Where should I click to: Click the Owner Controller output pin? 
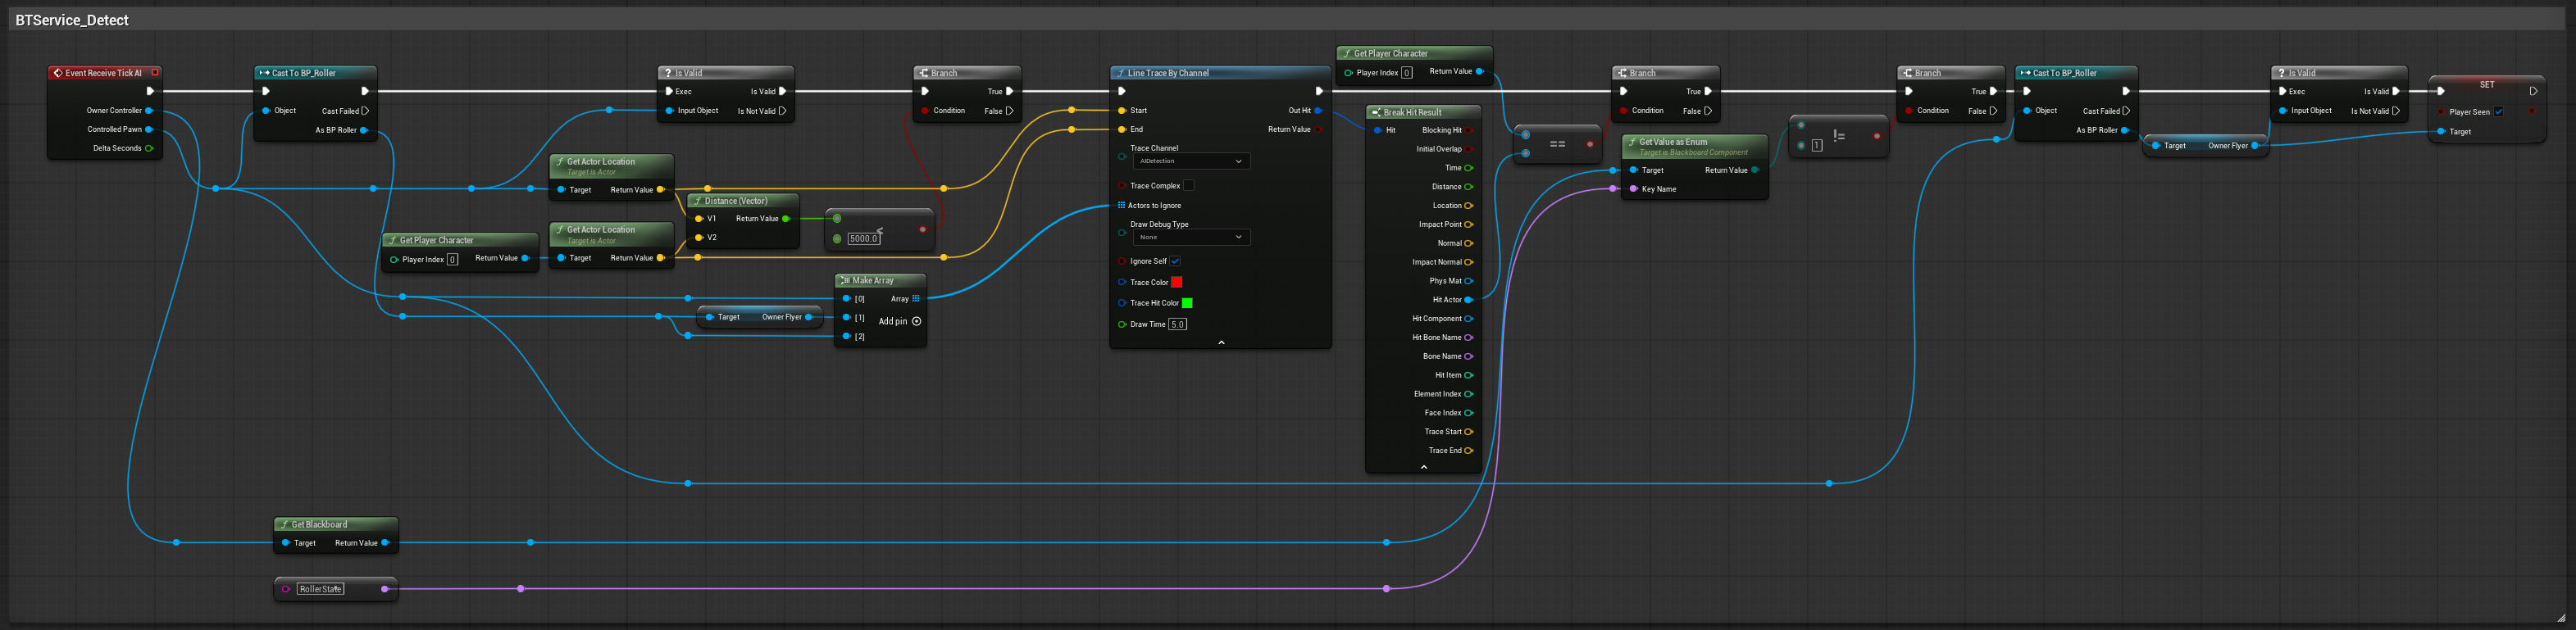[149, 111]
